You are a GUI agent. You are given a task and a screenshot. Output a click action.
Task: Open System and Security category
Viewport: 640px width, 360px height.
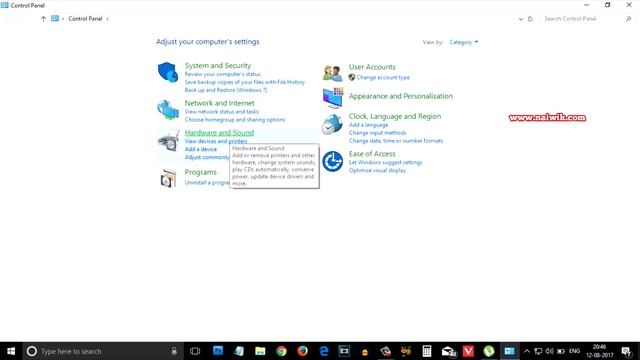click(218, 65)
